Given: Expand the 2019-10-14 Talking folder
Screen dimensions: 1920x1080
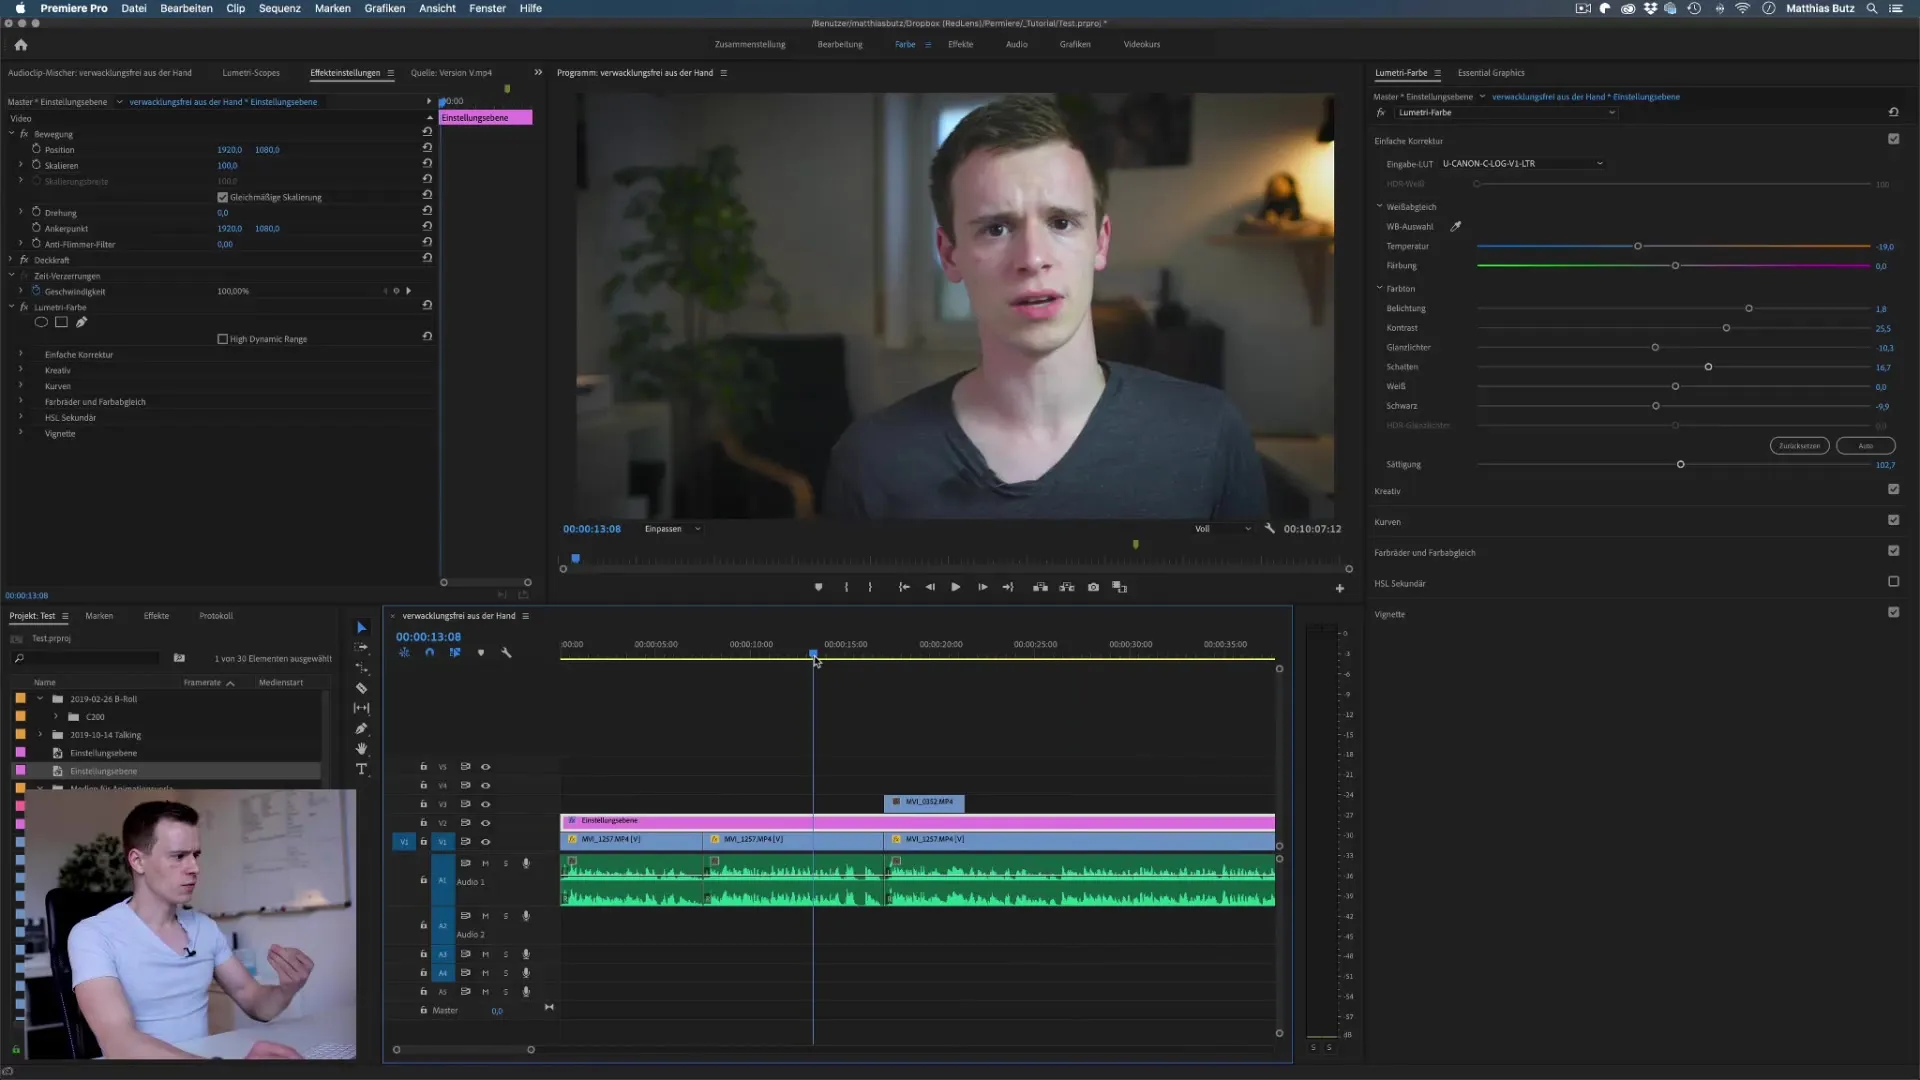Looking at the screenshot, I should [40, 734].
